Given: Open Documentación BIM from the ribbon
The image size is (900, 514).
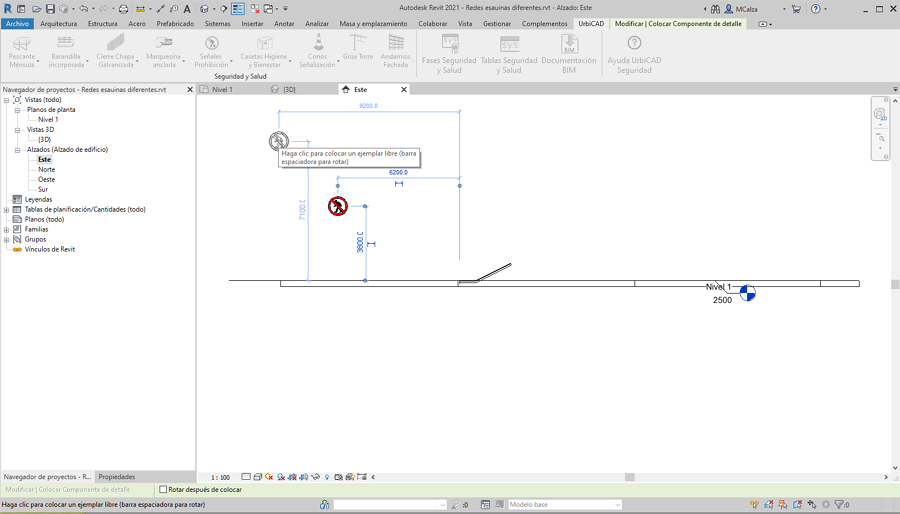Looking at the screenshot, I should (569, 44).
